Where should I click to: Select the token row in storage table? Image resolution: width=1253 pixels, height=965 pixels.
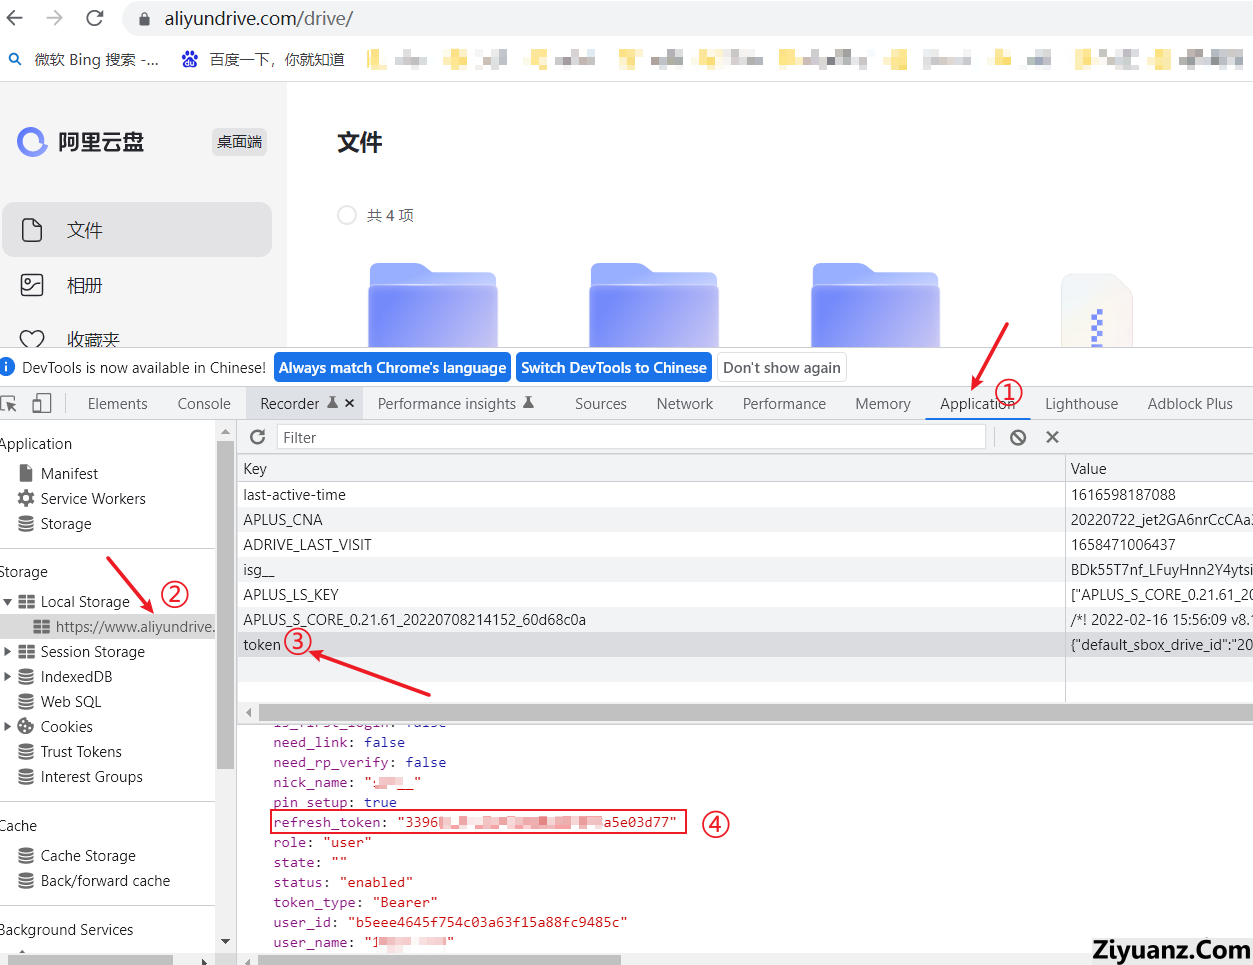[650, 645]
